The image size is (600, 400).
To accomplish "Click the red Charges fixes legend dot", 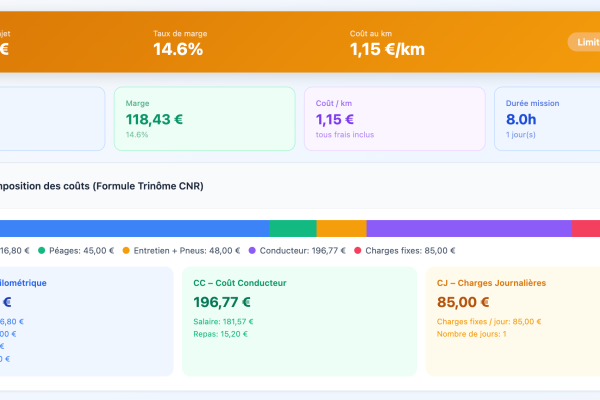I will tap(358, 251).
